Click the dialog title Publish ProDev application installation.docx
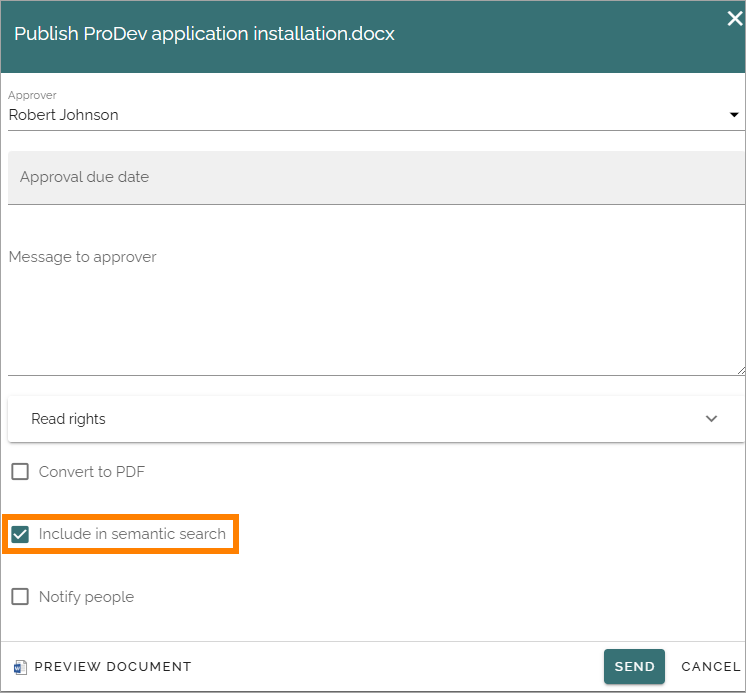 point(205,34)
